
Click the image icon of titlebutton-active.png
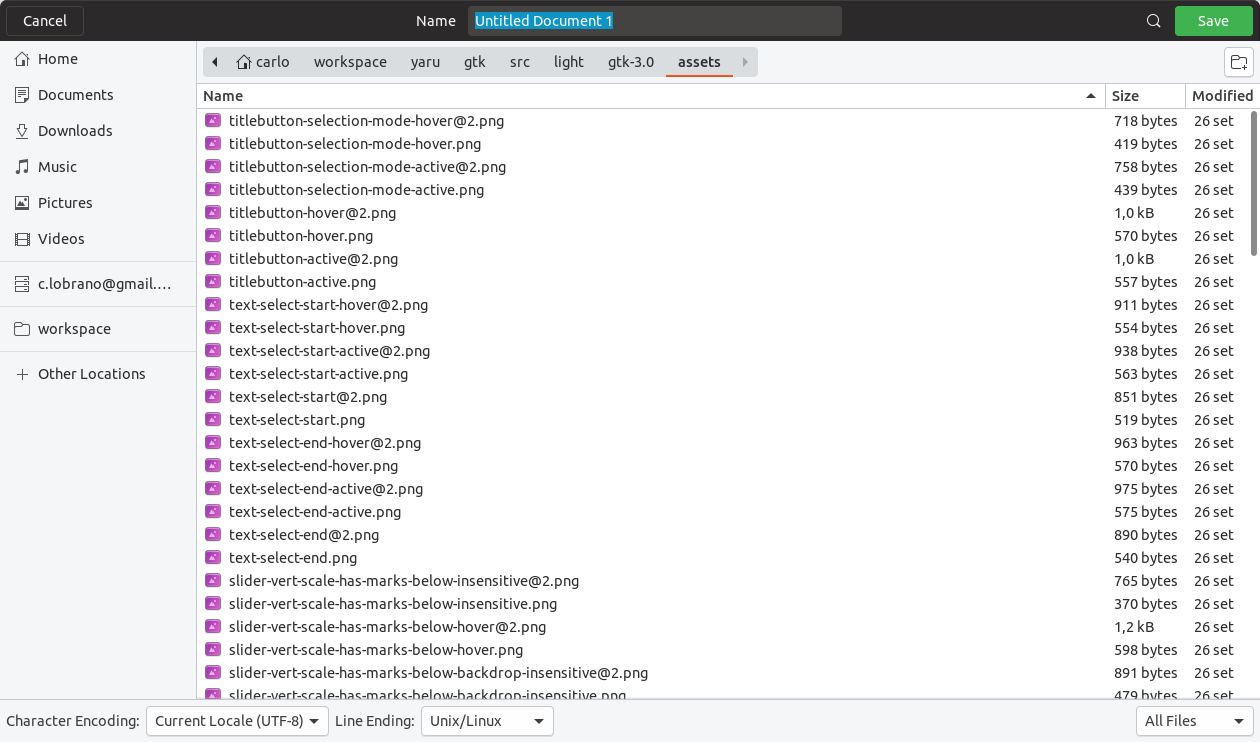click(x=212, y=282)
